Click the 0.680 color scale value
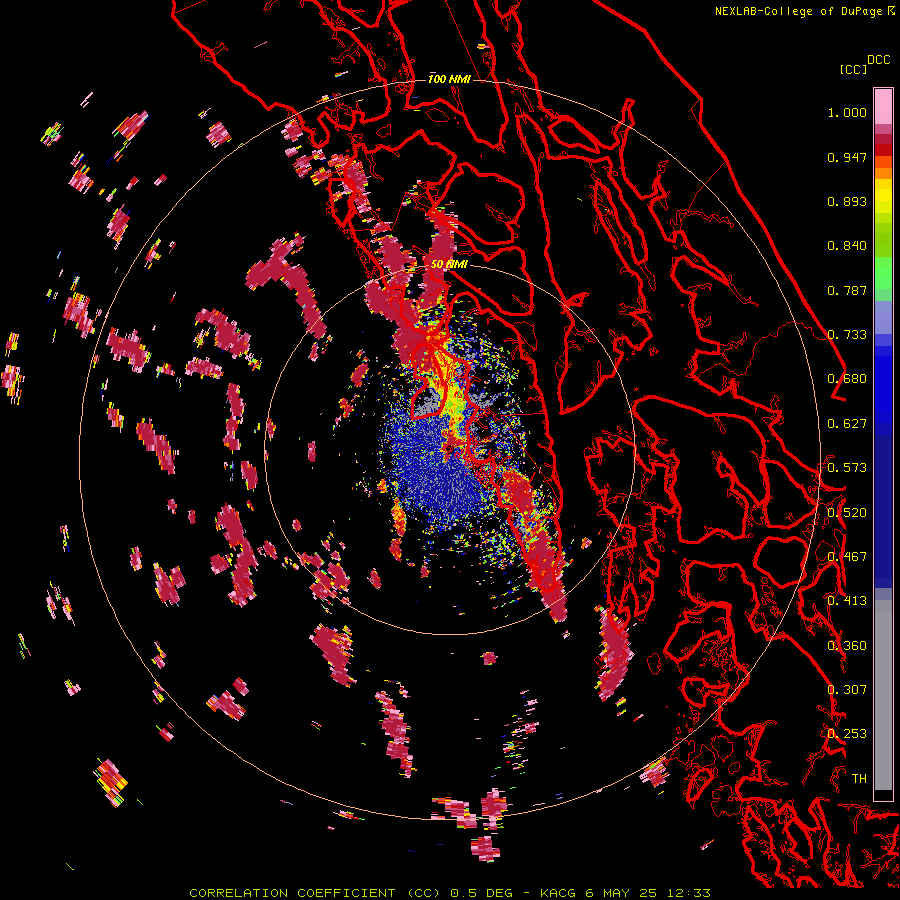The image size is (900, 900). (x=847, y=379)
